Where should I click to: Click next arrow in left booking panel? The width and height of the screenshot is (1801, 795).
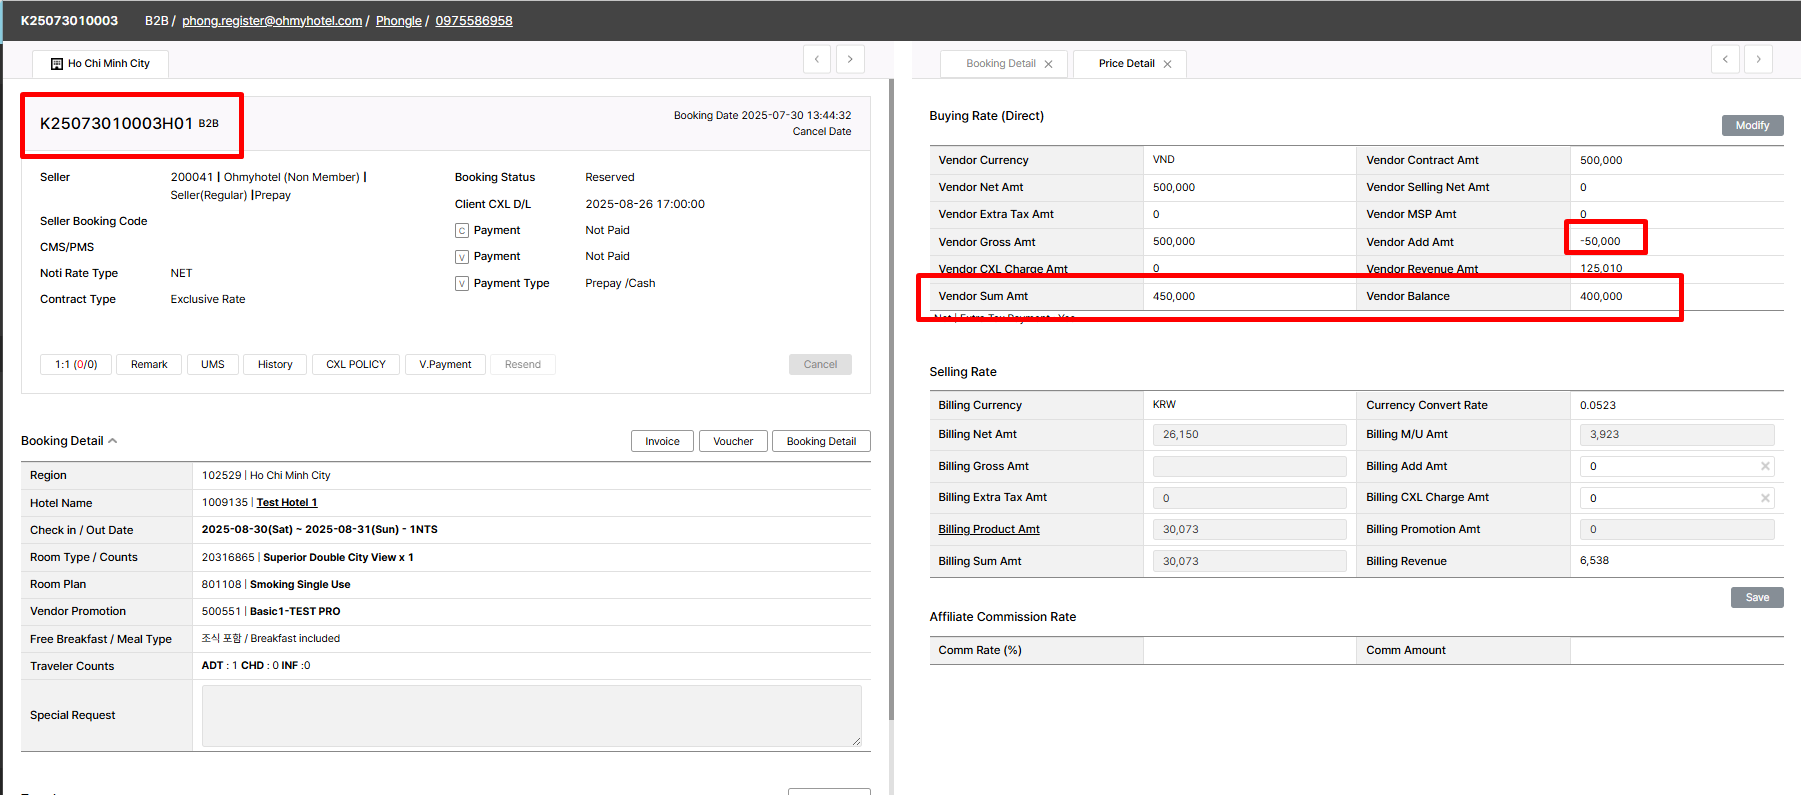tap(850, 59)
